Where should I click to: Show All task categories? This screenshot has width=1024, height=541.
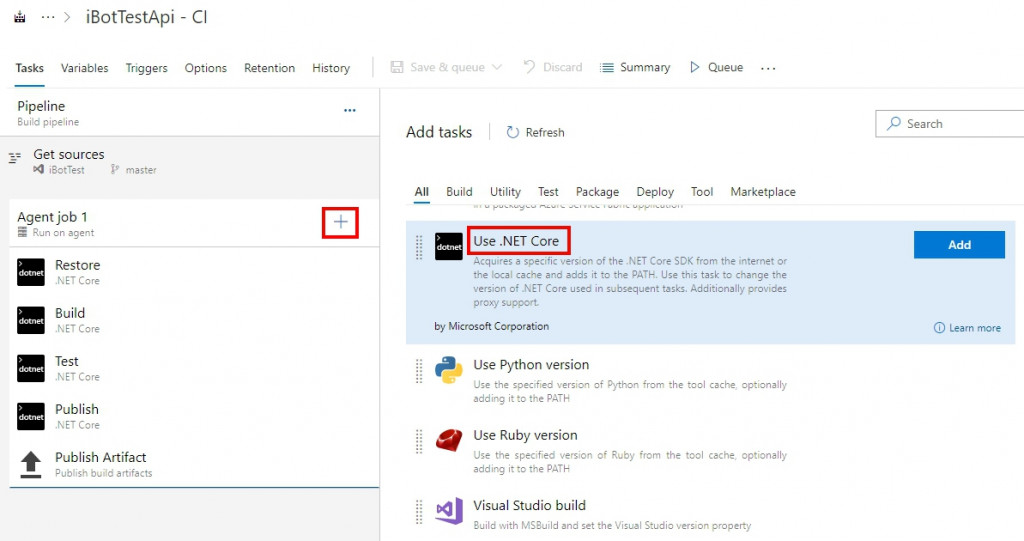pyautogui.click(x=422, y=192)
